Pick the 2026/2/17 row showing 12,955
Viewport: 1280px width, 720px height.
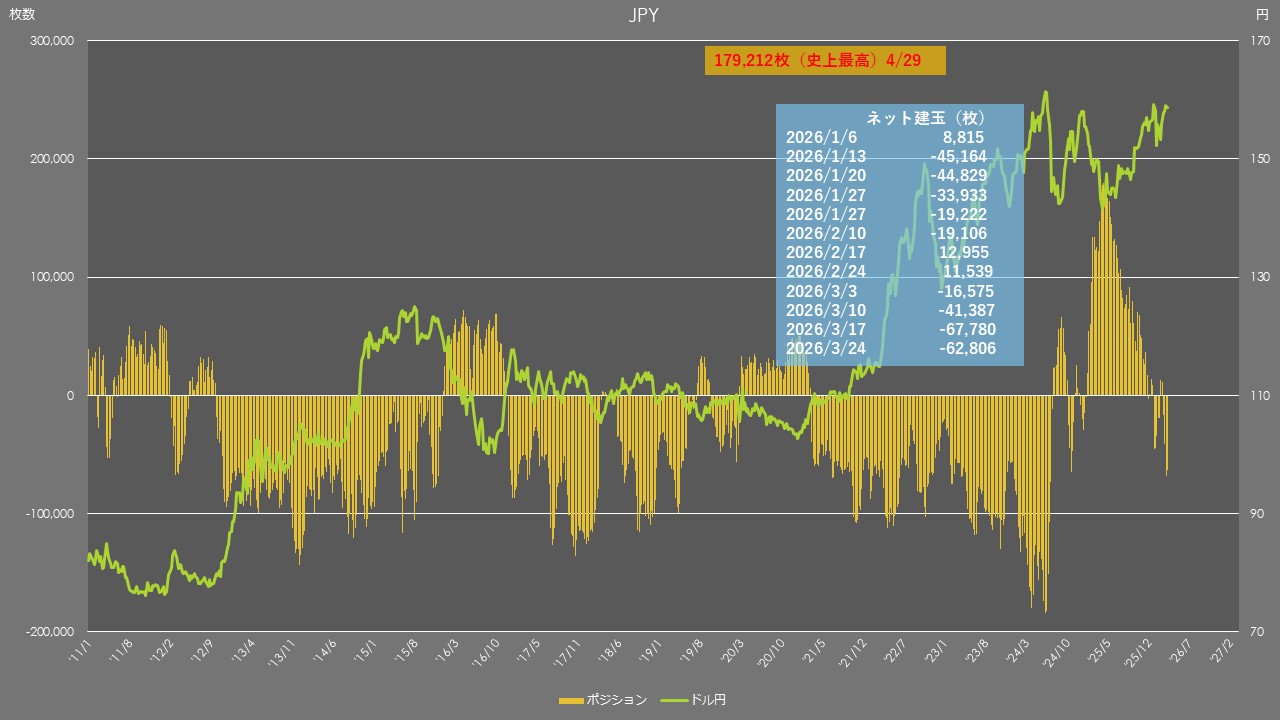tap(899, 252)
